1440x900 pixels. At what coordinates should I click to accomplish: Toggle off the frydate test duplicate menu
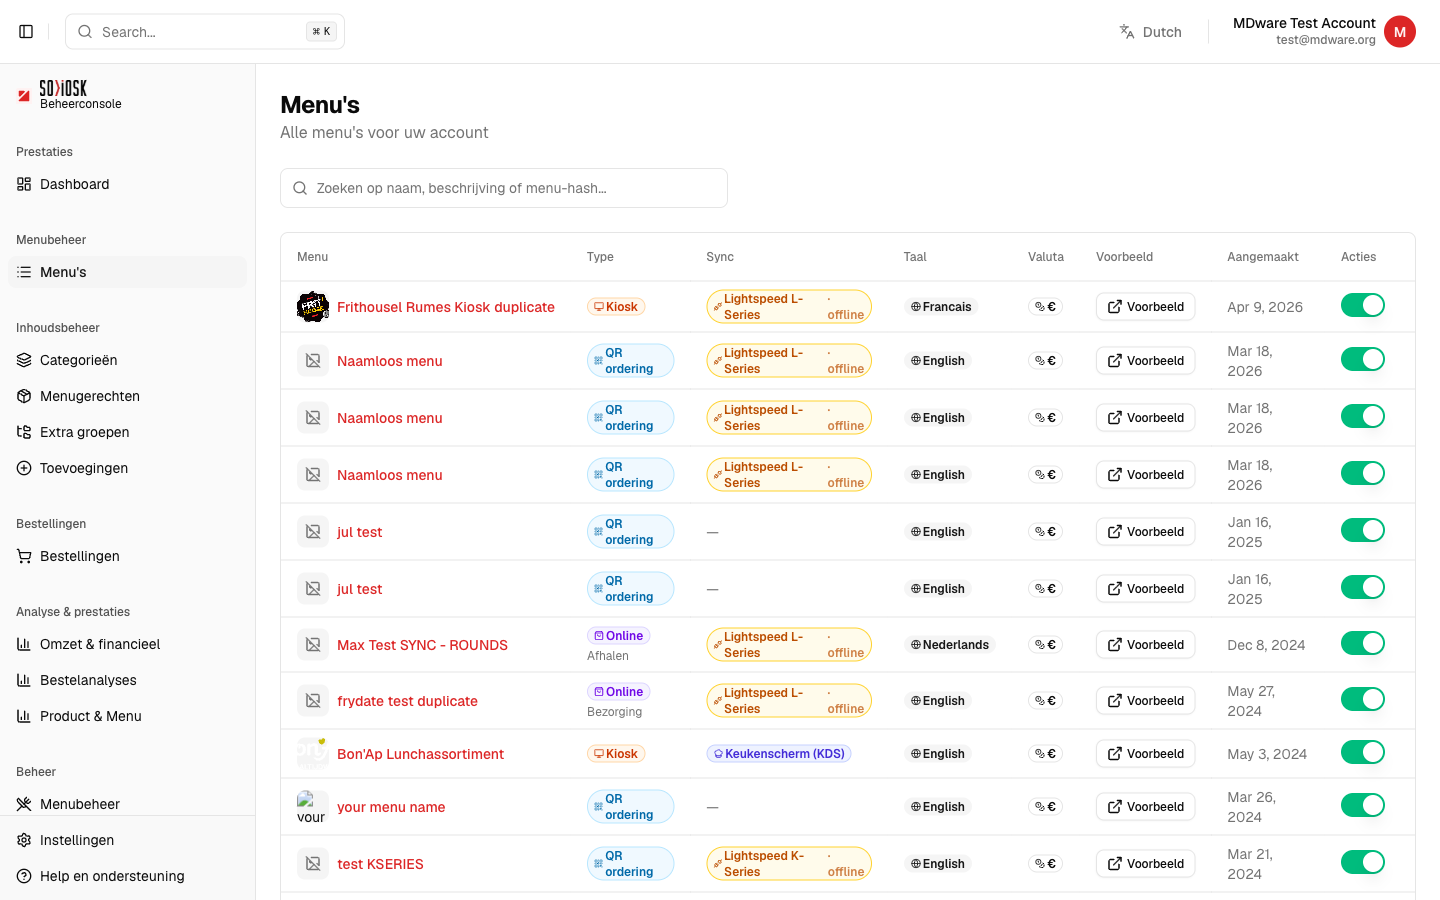1363,699
